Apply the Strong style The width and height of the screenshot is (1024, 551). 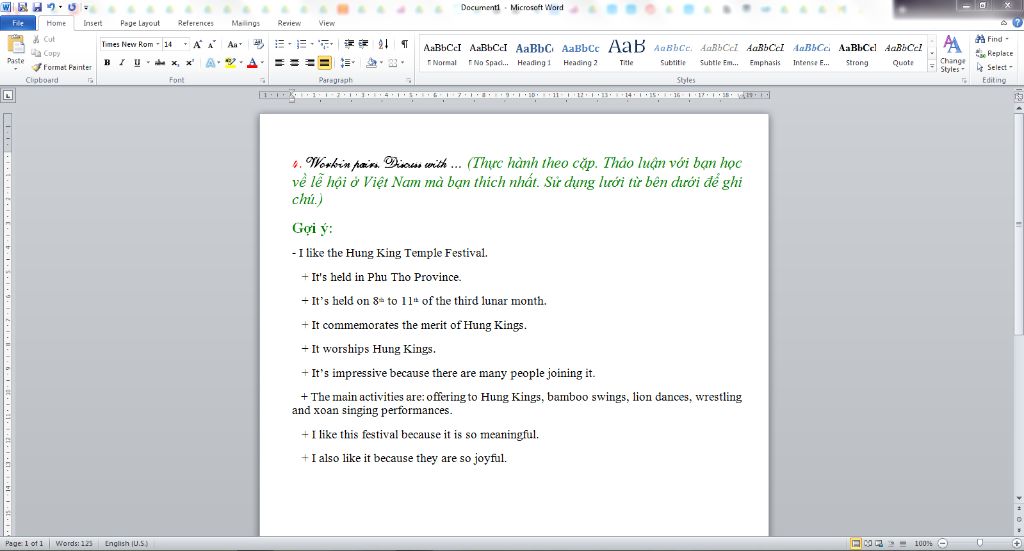click(x=857, y=54)
